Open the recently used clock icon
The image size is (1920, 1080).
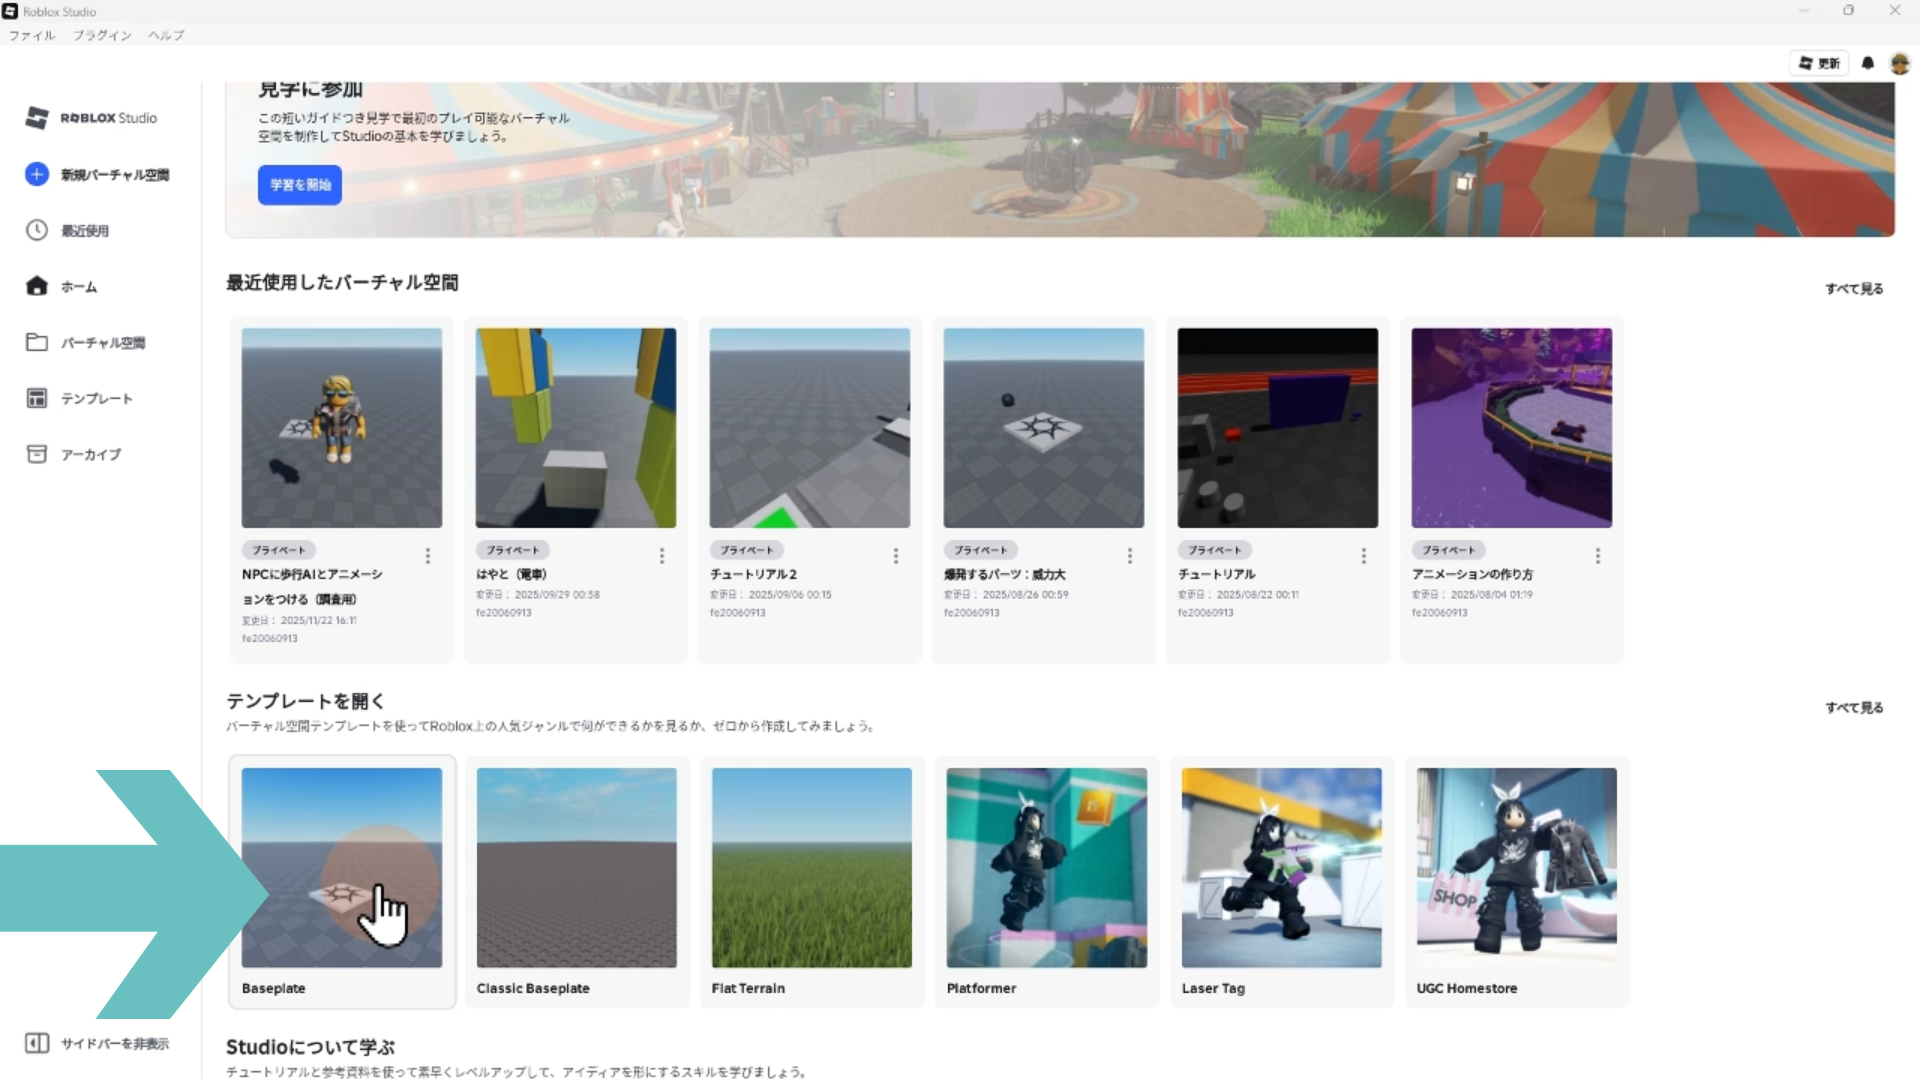(x=37, y=230)
